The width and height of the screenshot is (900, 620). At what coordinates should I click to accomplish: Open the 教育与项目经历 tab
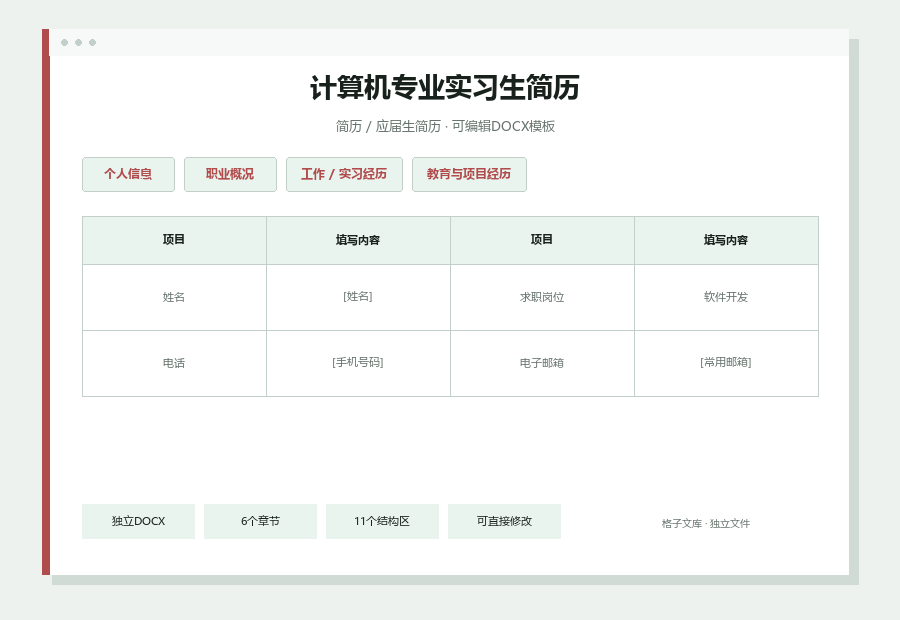[469, 174]
